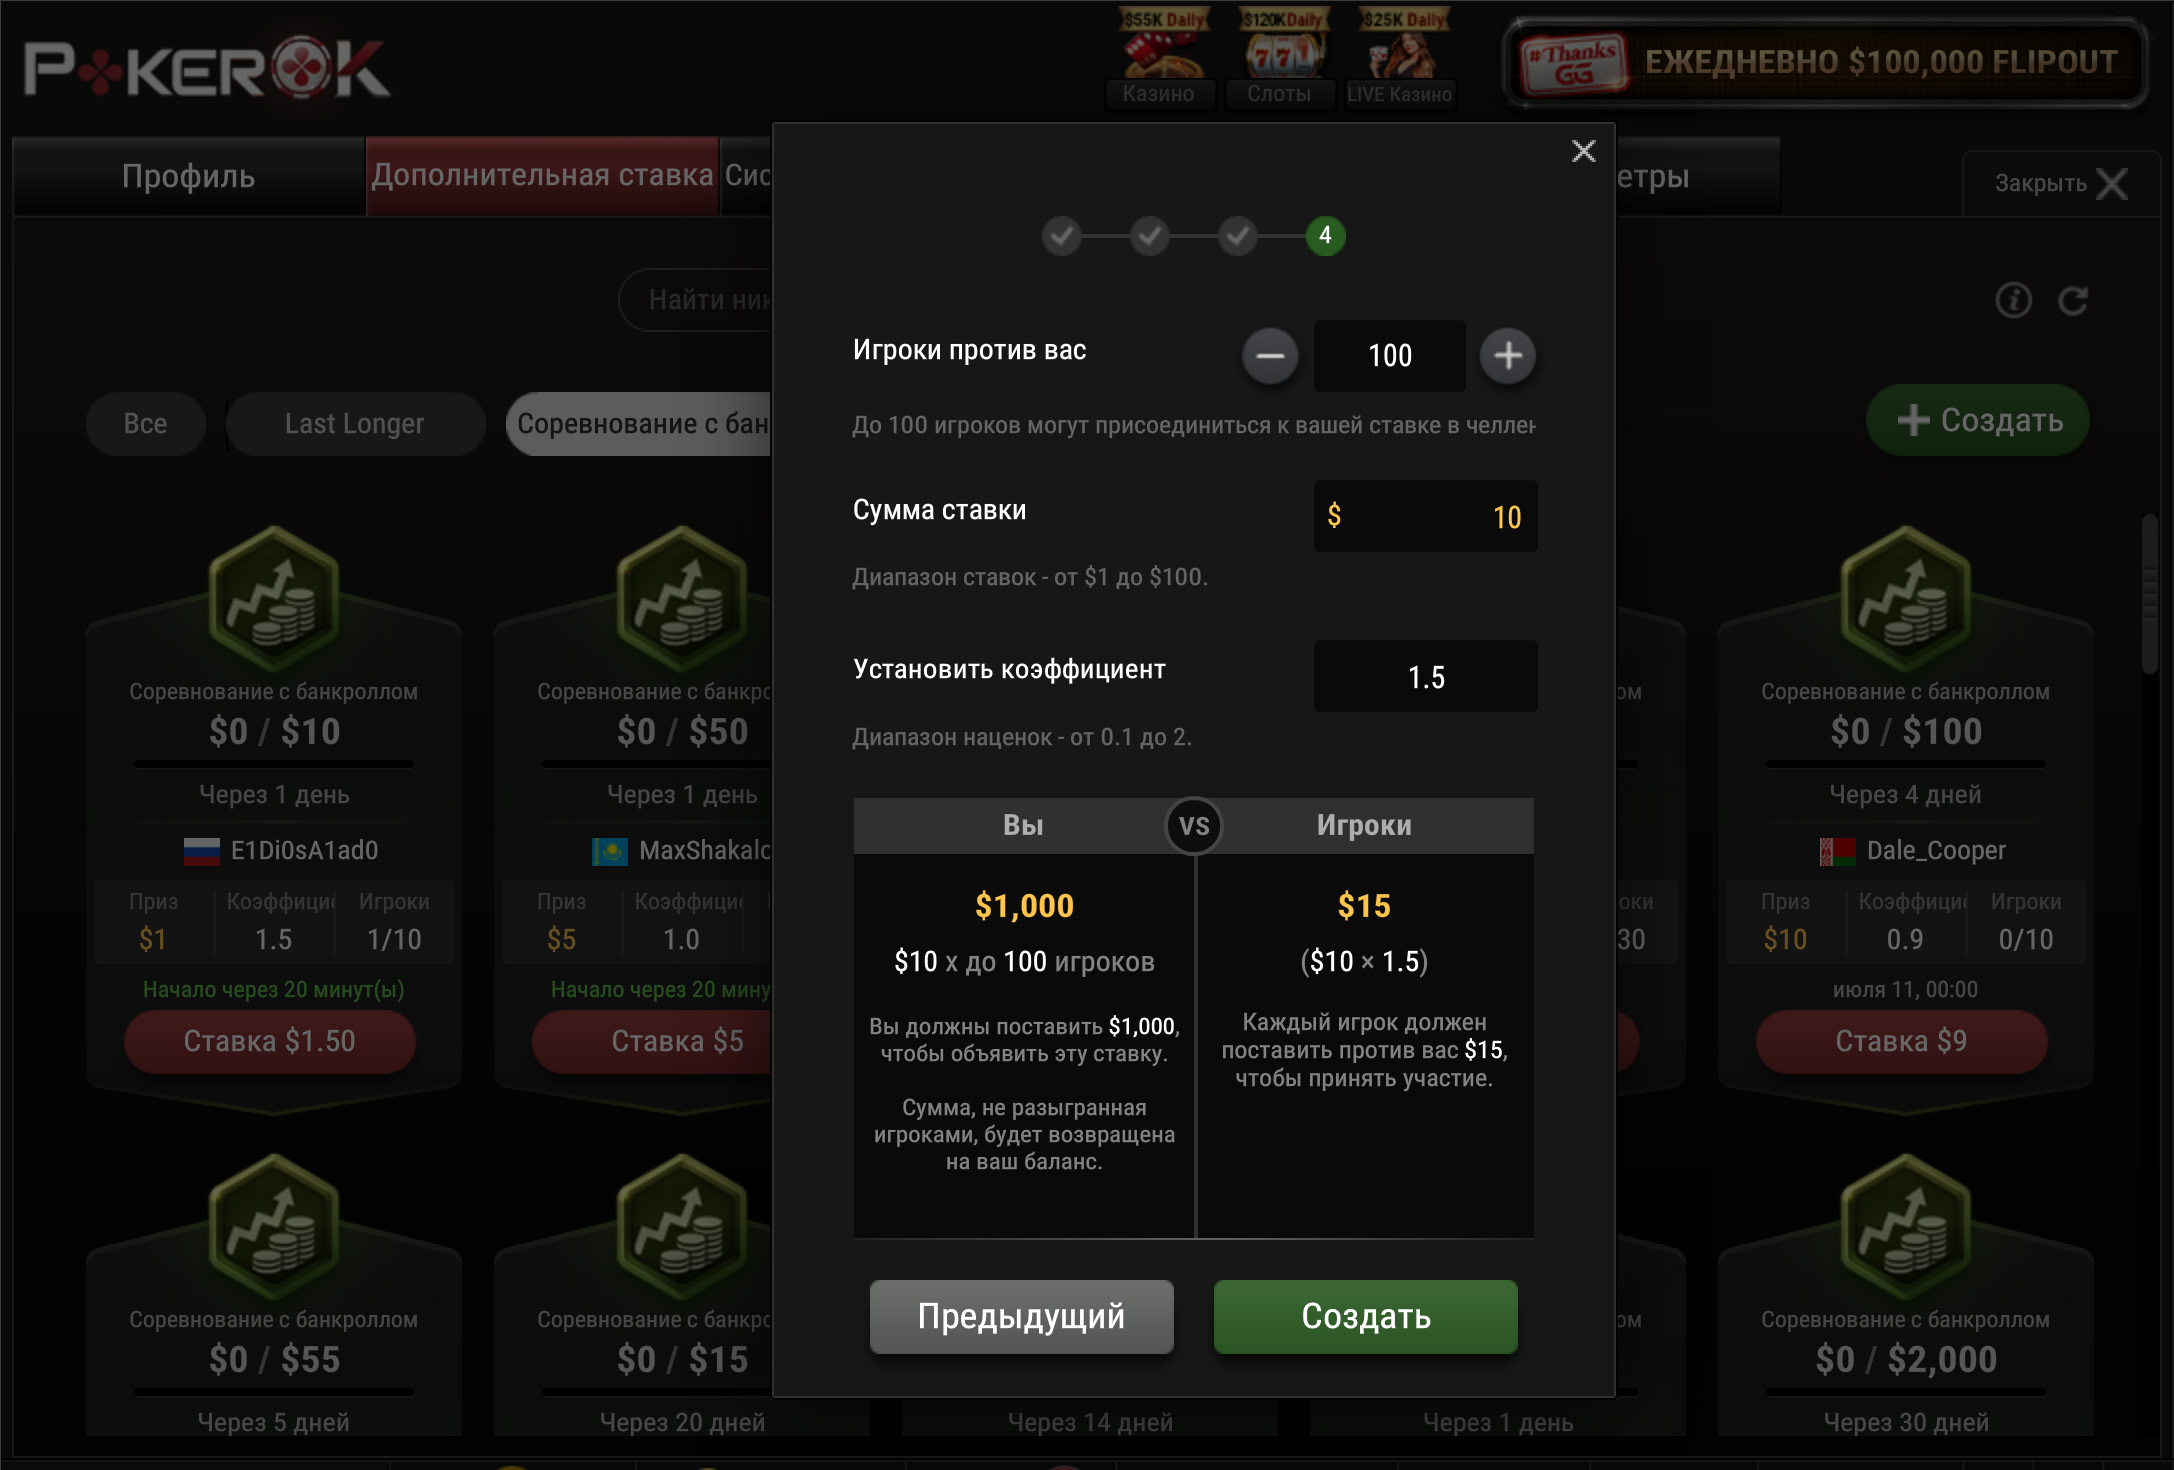Screen dimensions: 2174x1470
Task: Increase players count with plus button
Action: (1508, 355)
